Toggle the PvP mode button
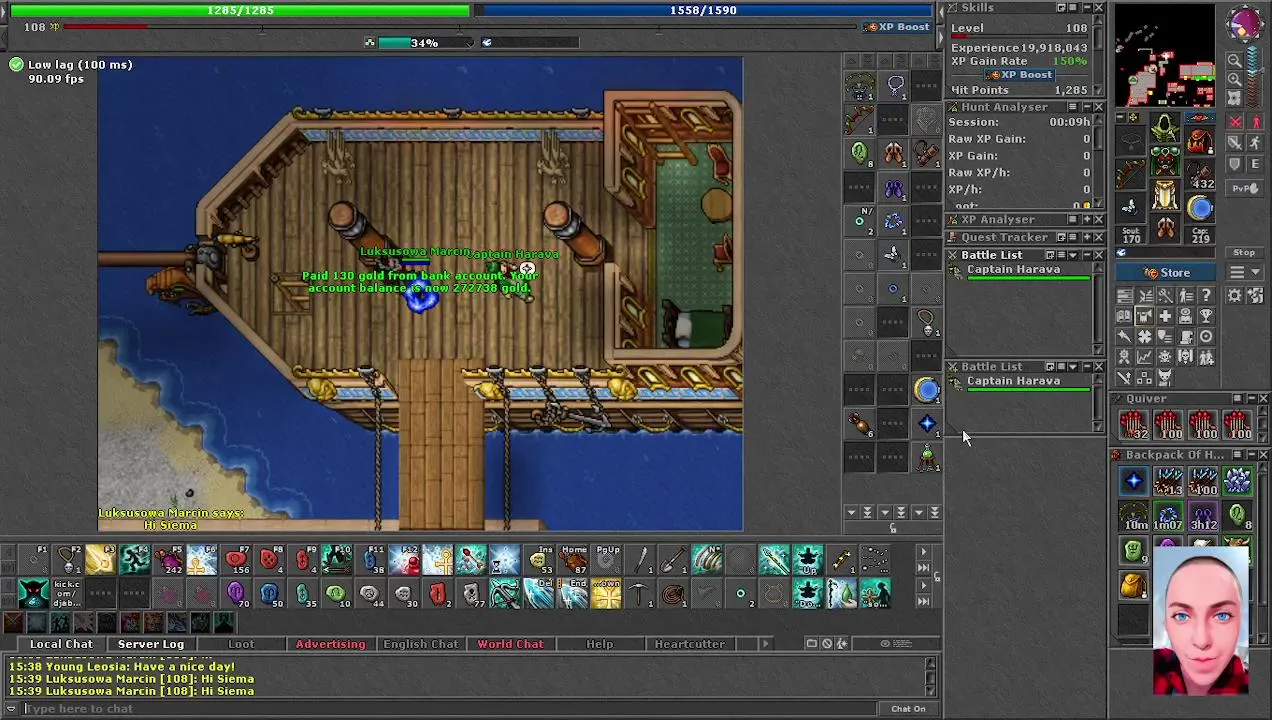The width and height of the screenshot is (1272, 720). coord(1245,188)
